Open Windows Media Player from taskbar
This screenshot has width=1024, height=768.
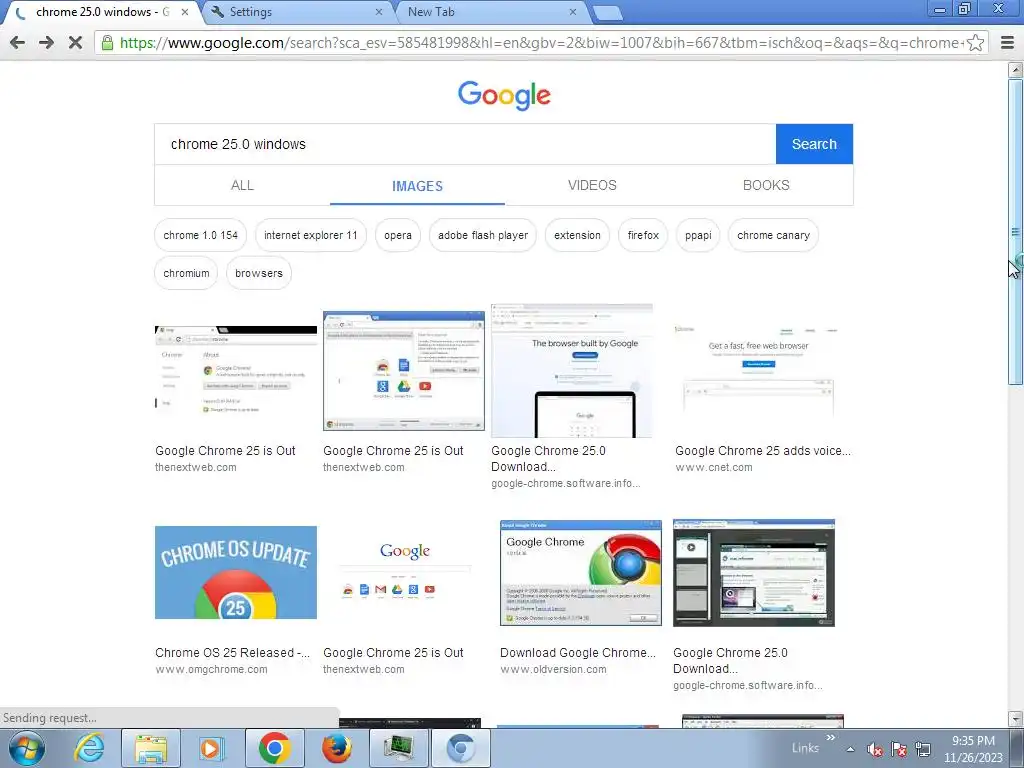click(212, 748)
